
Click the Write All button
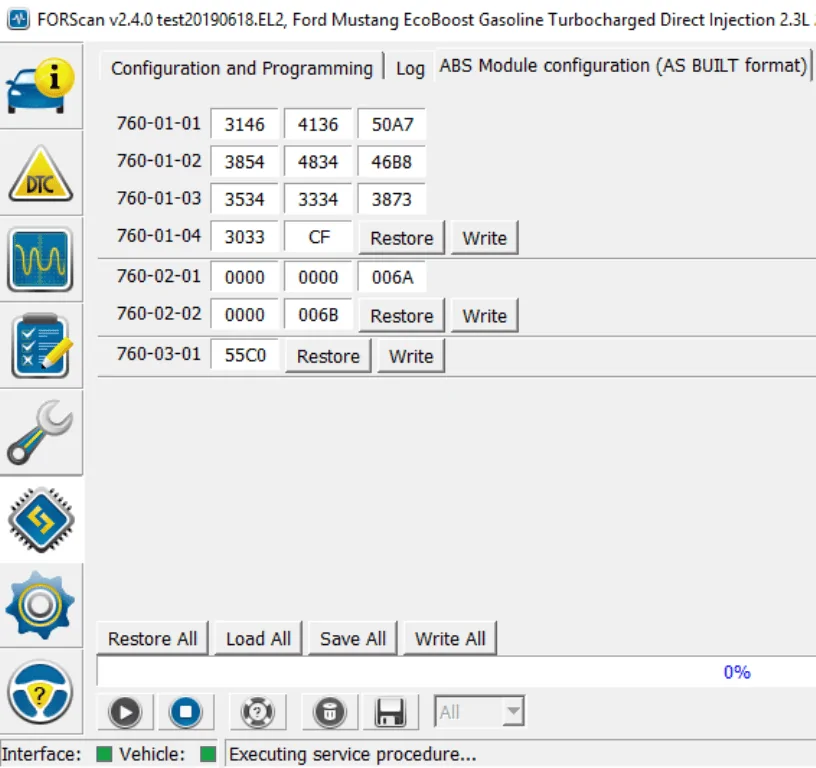point(450,638)
